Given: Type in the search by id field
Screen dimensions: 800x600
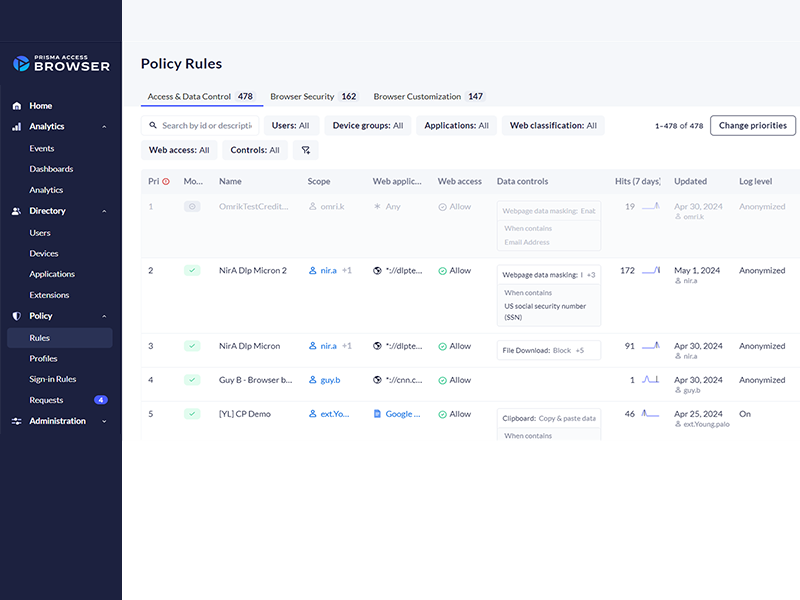Looking at the screenshot, I should pyautogui.click(x=206, y=126).
